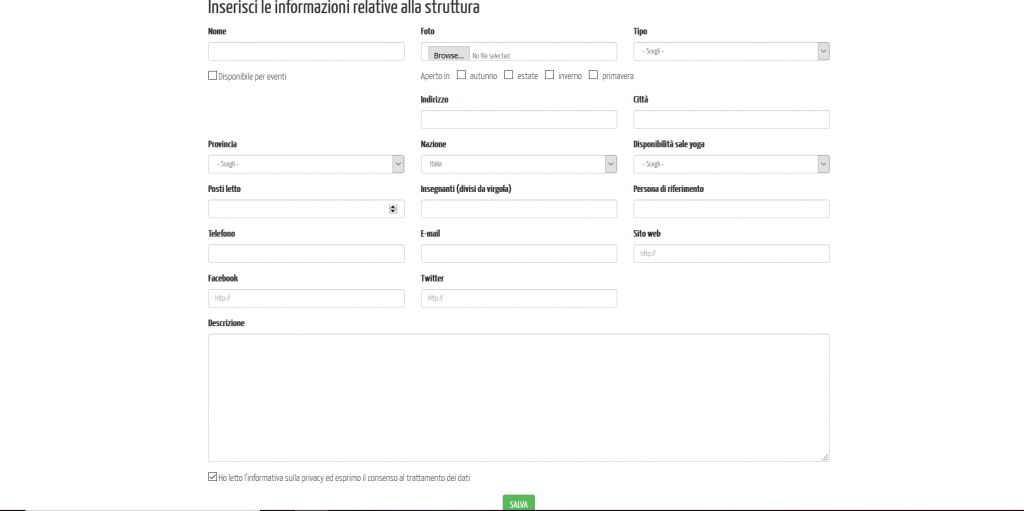Focus the 'Nome' text field
Screen dimensions: 1024x511
[x=306, y=52]
